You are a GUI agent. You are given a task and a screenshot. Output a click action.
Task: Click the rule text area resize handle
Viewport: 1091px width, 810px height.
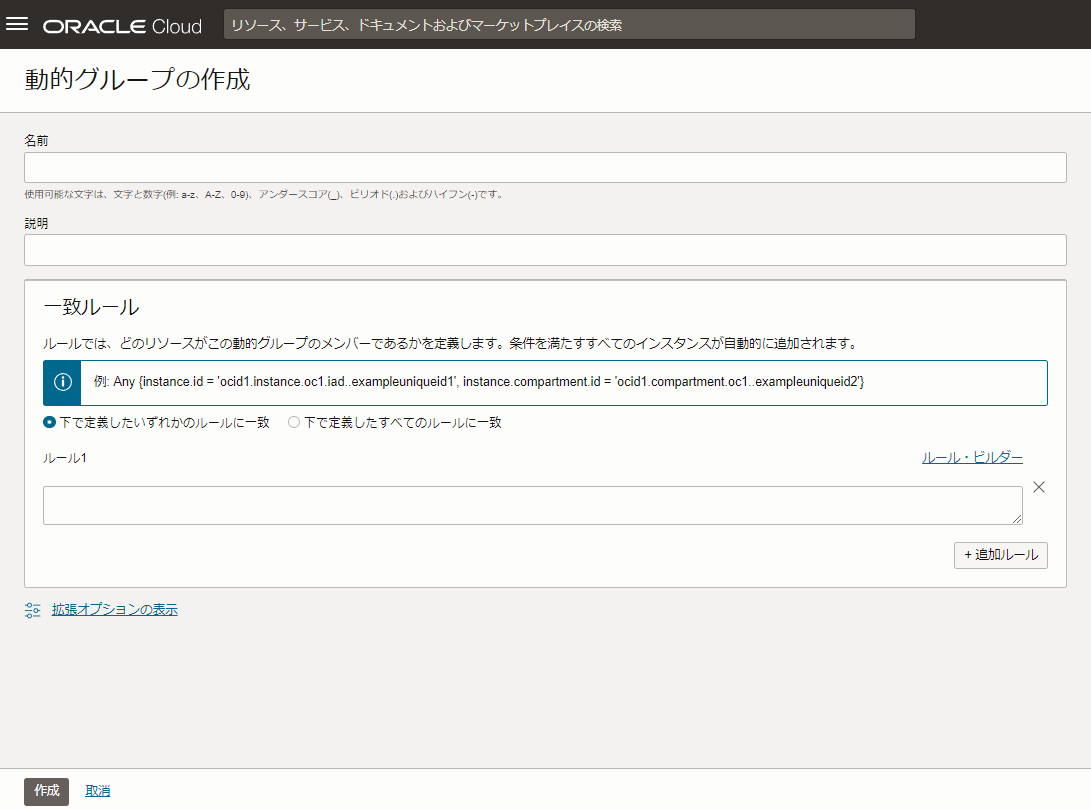click(x=1017, y=518)
